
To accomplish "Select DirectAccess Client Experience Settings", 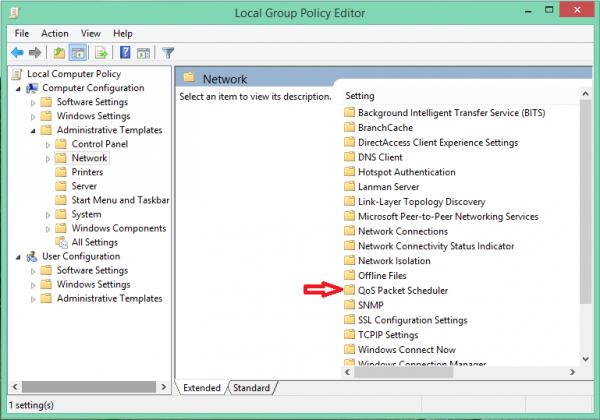I will click(438, 142).
